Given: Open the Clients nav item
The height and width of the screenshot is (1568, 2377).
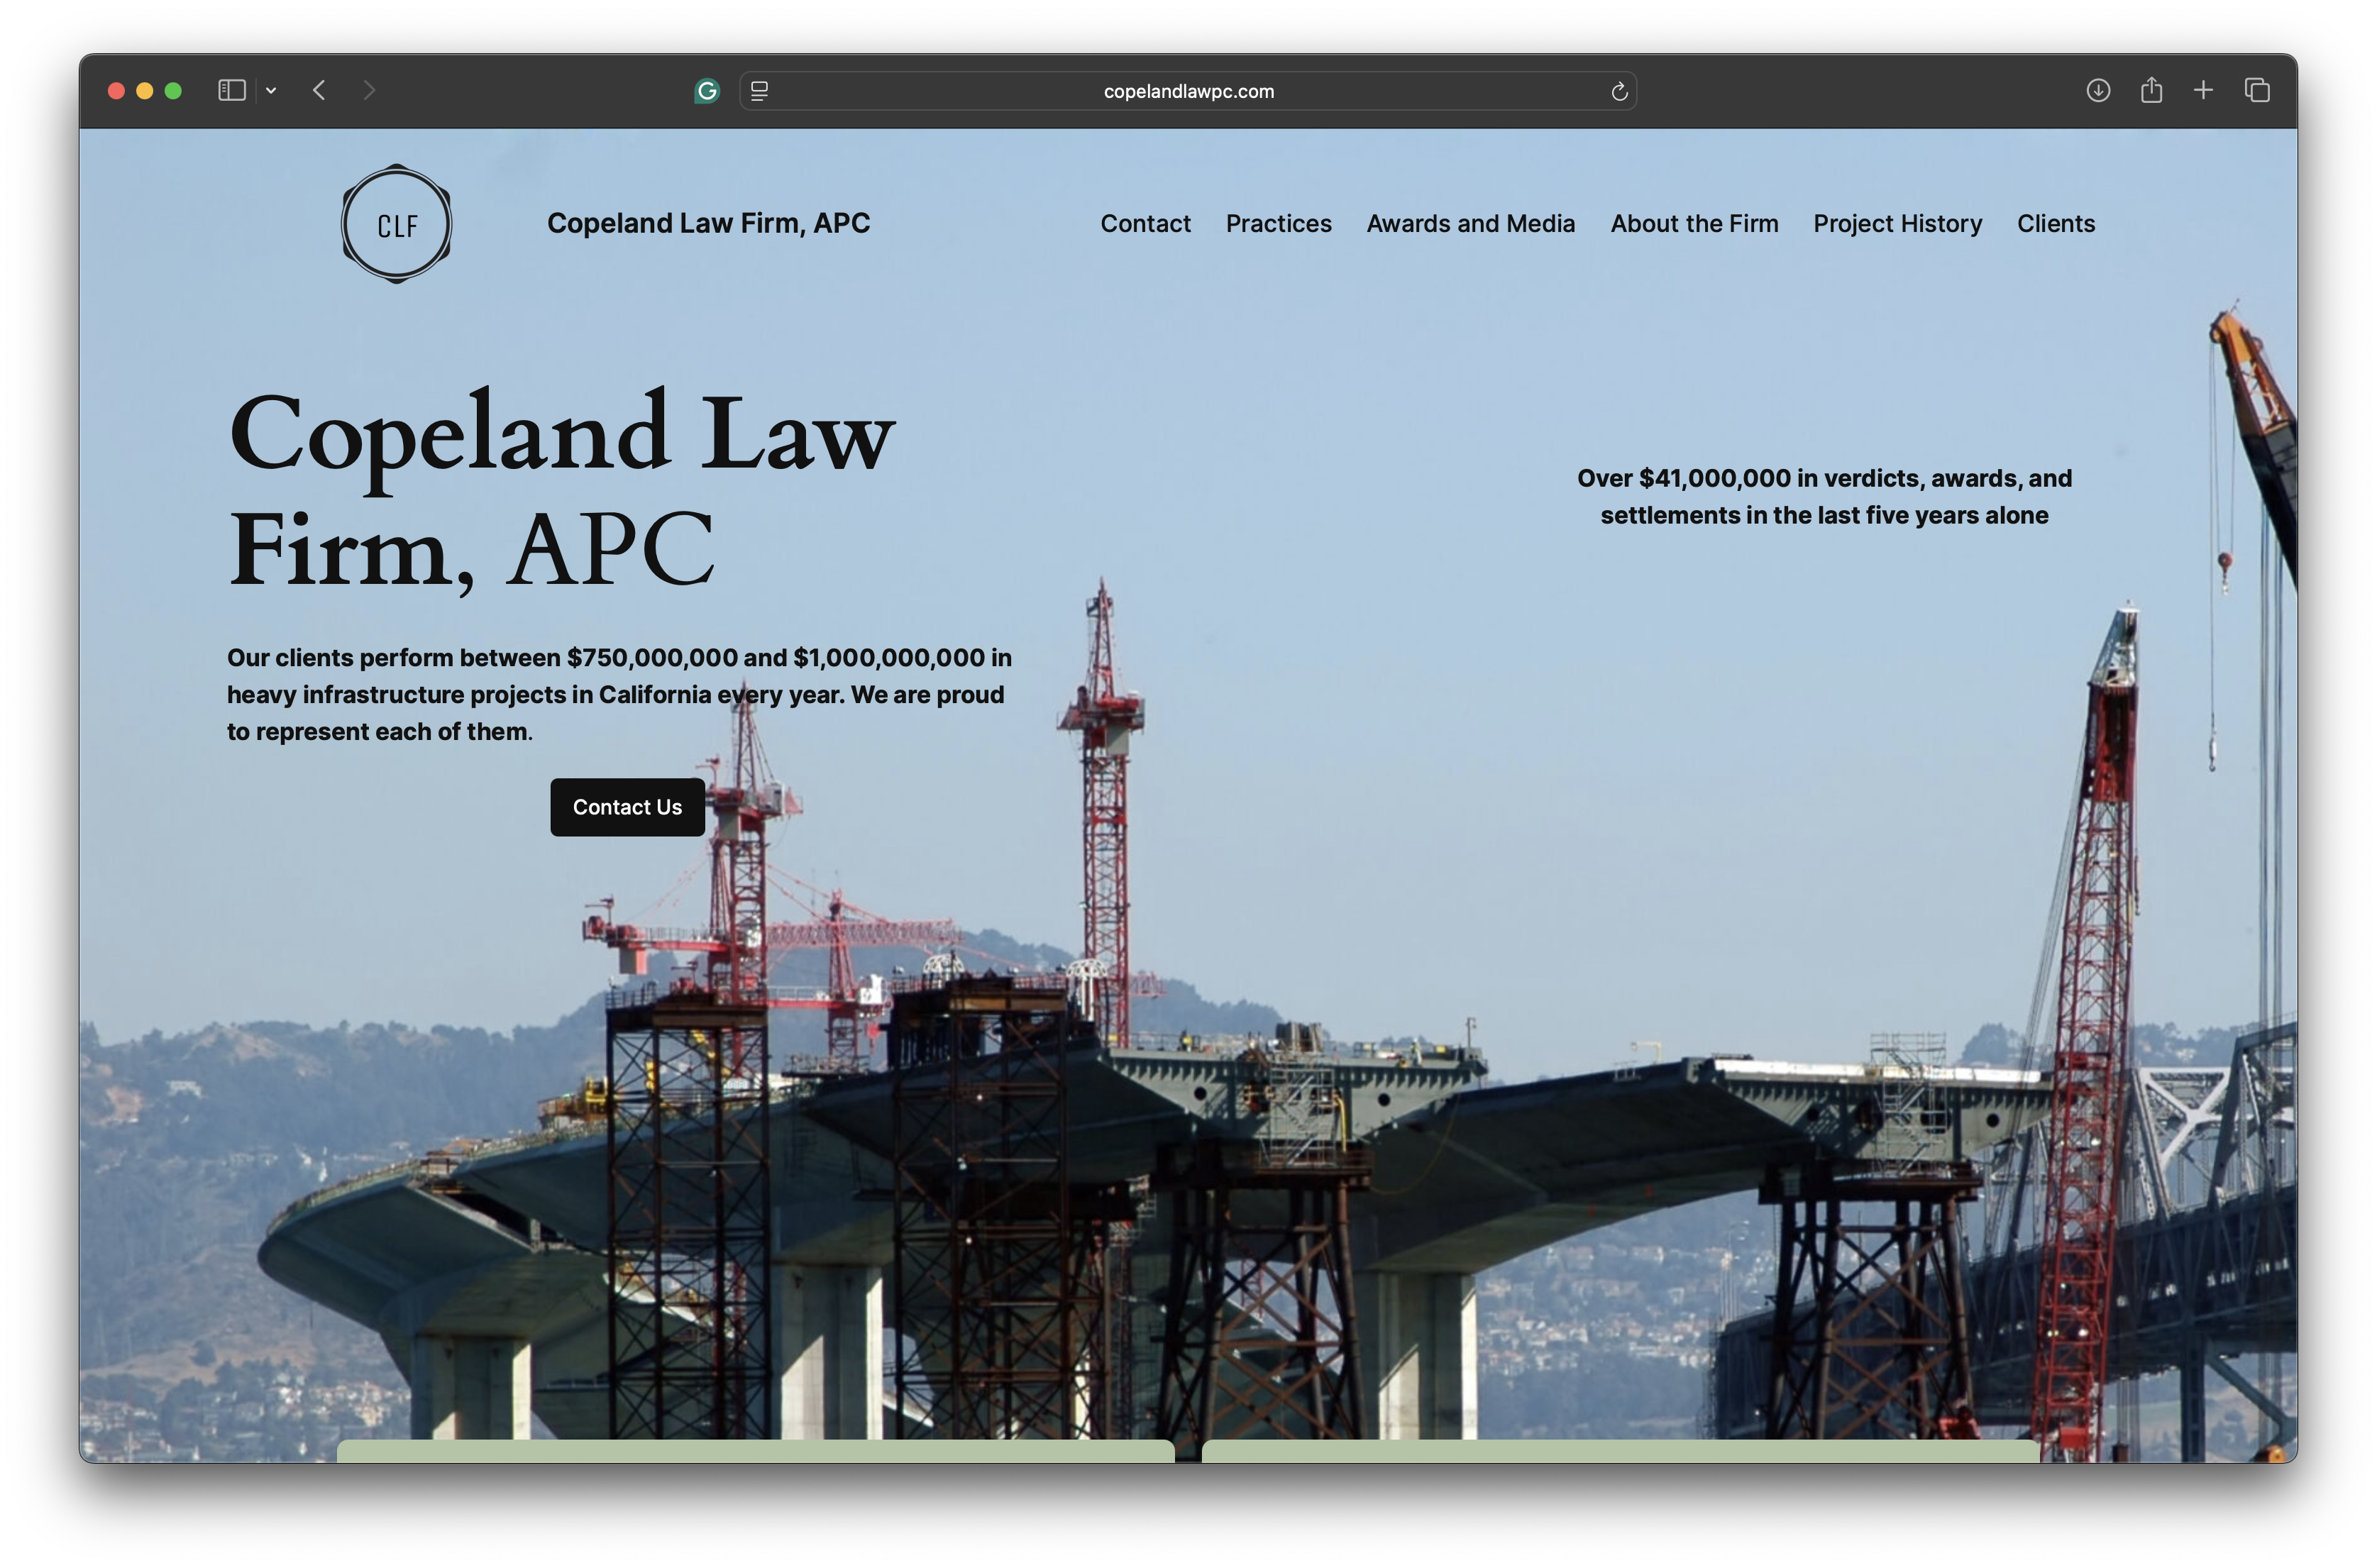Looking at the screenshot, I should click(x=2055, y=224).
